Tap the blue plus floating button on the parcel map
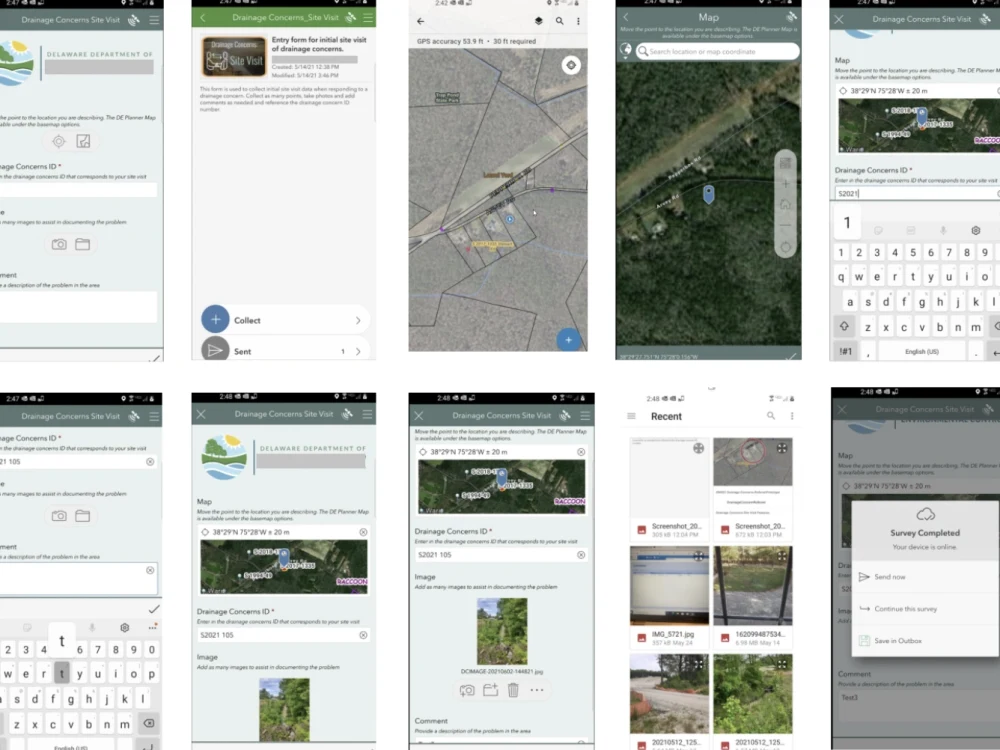The width and height of the screenshot is (1000, 750). [568, 339]
